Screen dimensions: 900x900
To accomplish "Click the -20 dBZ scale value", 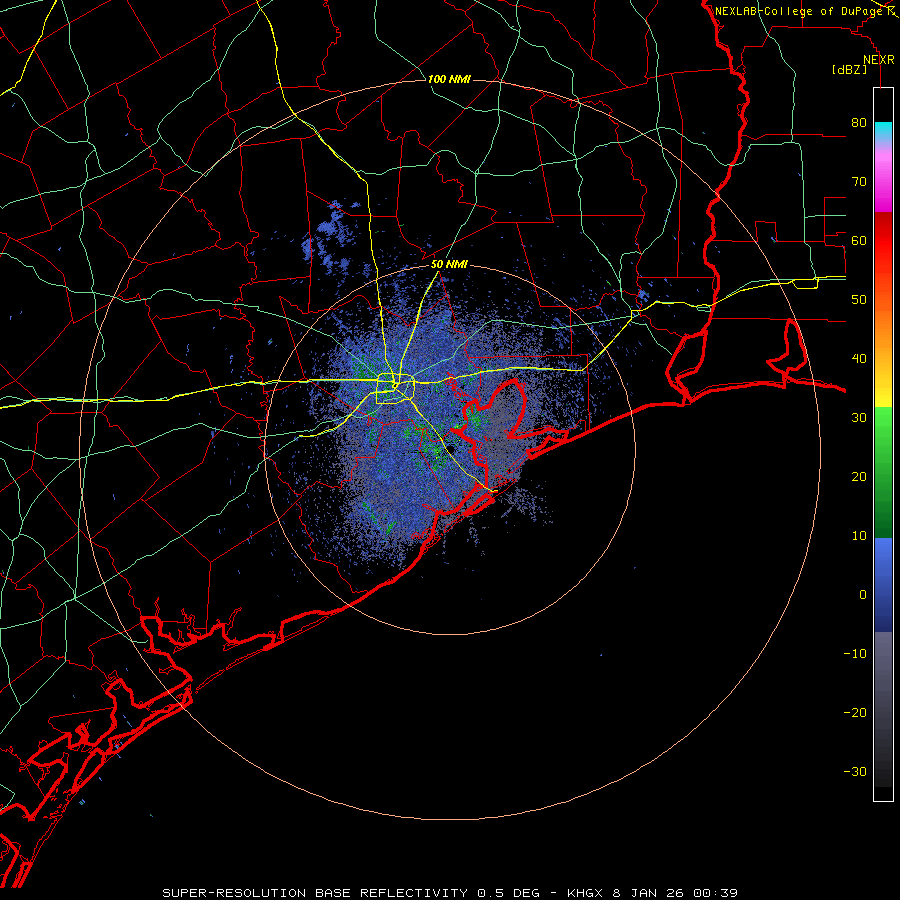I will tap(855, 712).
